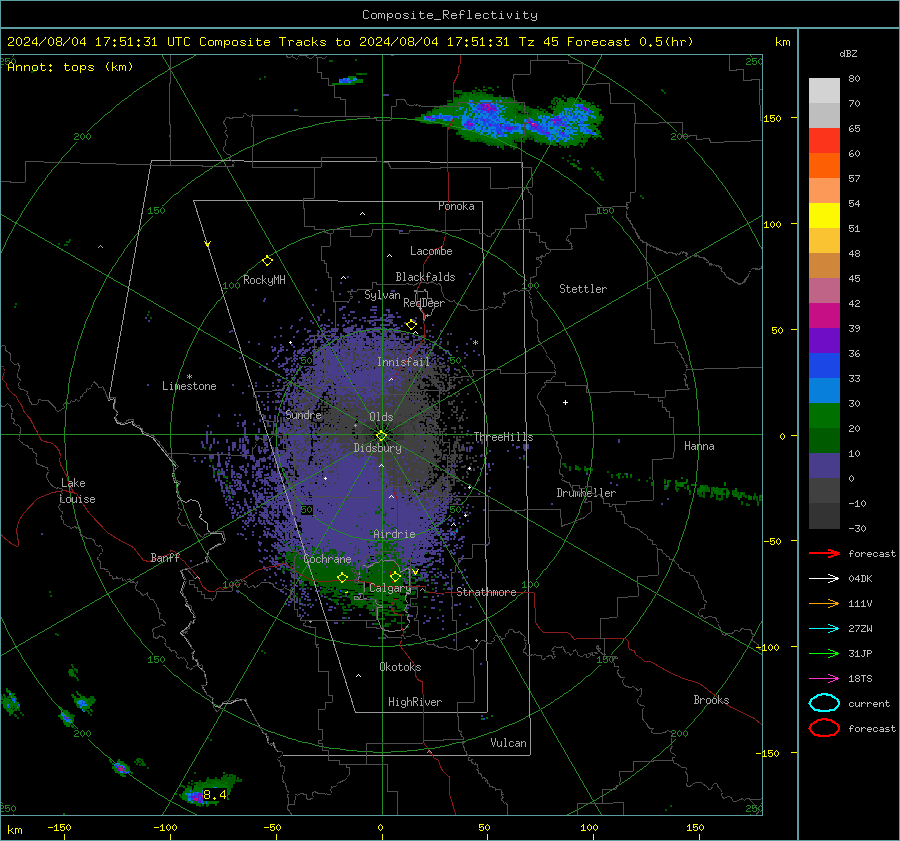Pick the bright green 20-30 dBZ swatch

(824, 416)
